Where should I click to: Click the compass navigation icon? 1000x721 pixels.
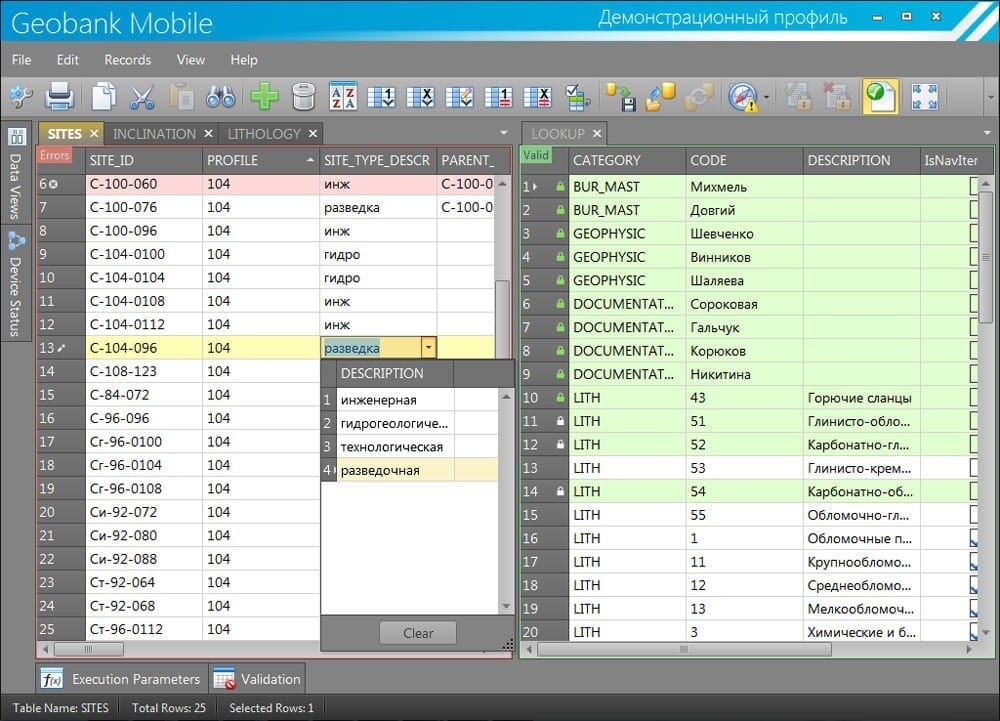pyautogui.click(x=742, y=96)
